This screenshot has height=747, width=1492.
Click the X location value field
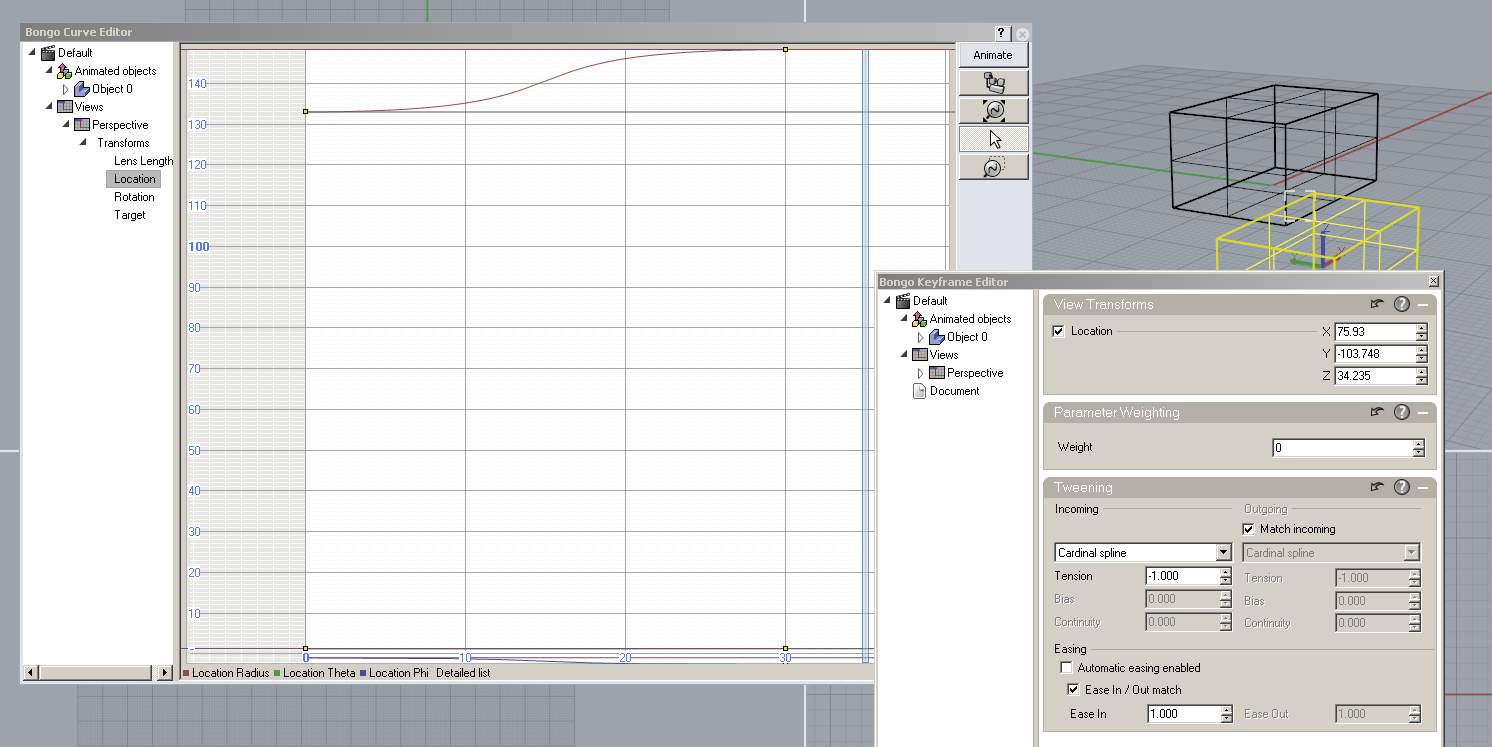(x=1374, y=332)
